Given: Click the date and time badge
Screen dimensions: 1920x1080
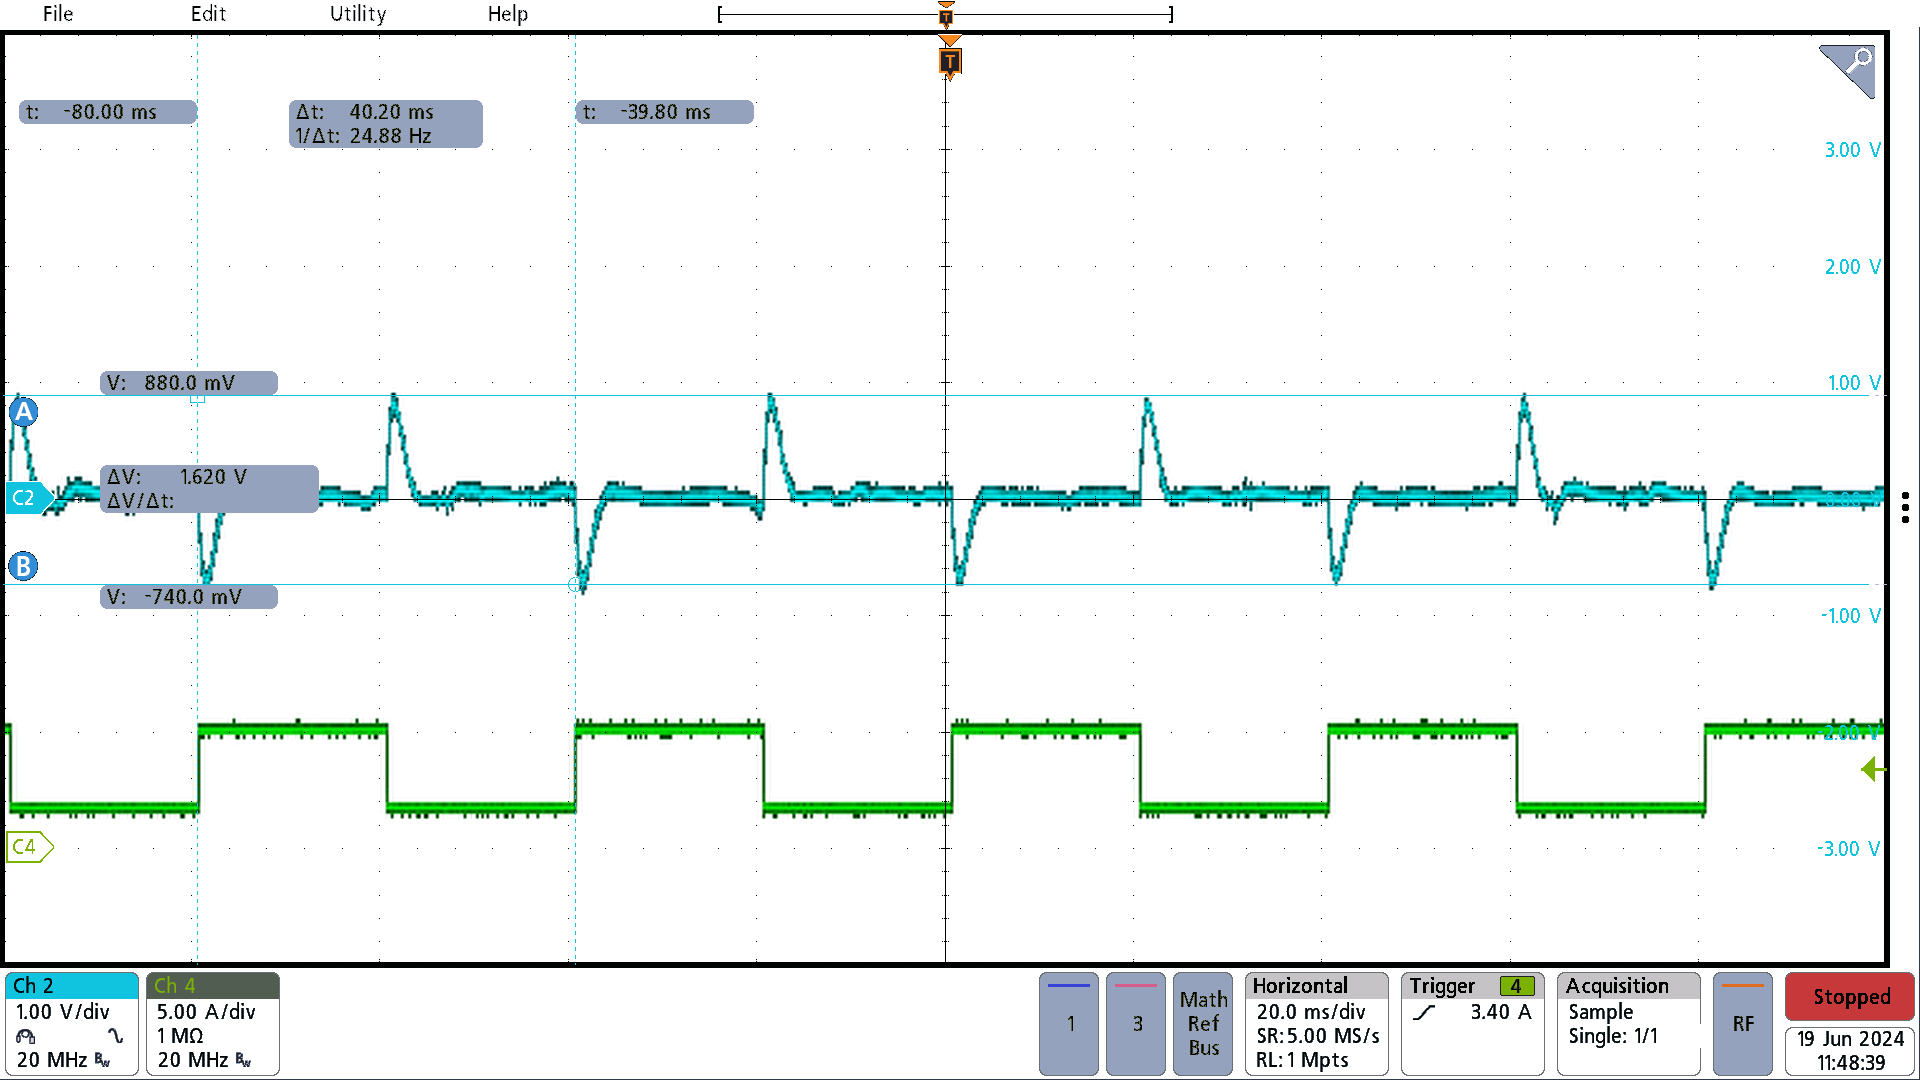Looking at the screenshot, I should pos(1850,1051).
